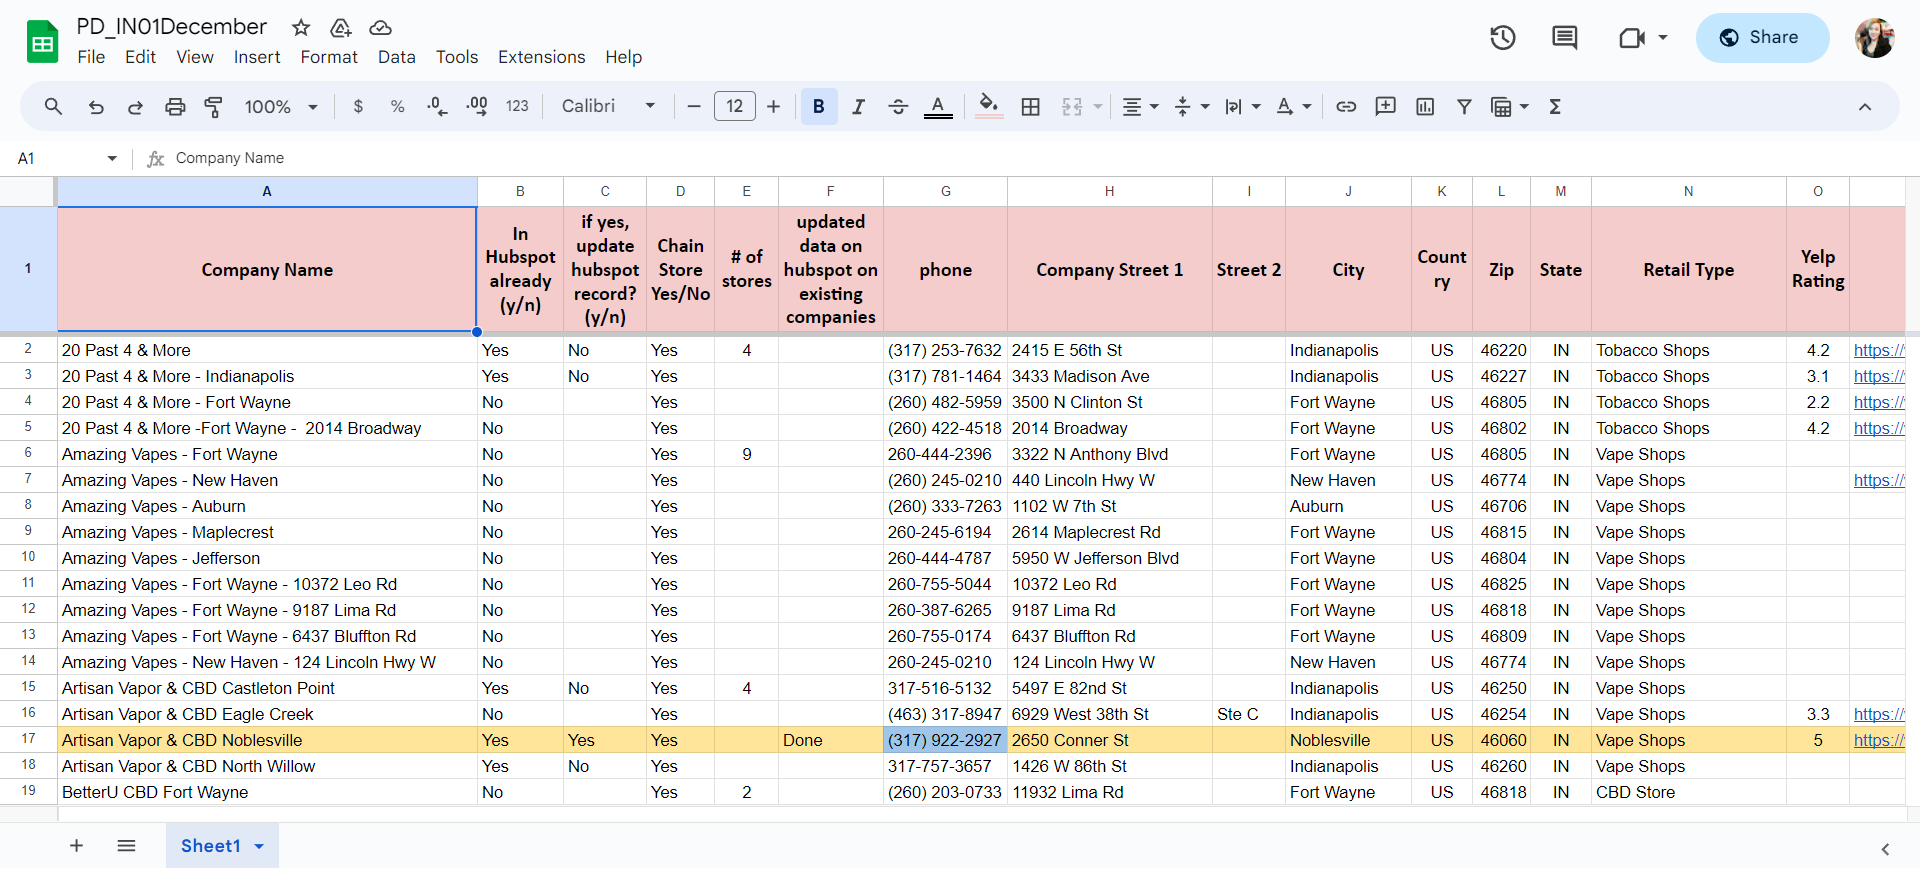Click the Name box showing A1
The width and height of the screenshot is (1920, 869).
point(66,158)
